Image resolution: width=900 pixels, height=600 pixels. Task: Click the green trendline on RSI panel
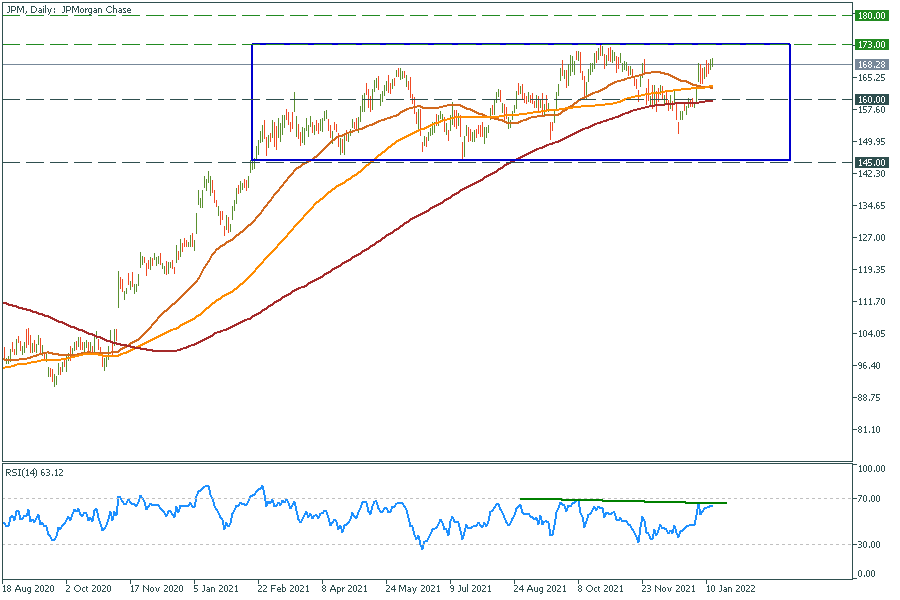620,500
